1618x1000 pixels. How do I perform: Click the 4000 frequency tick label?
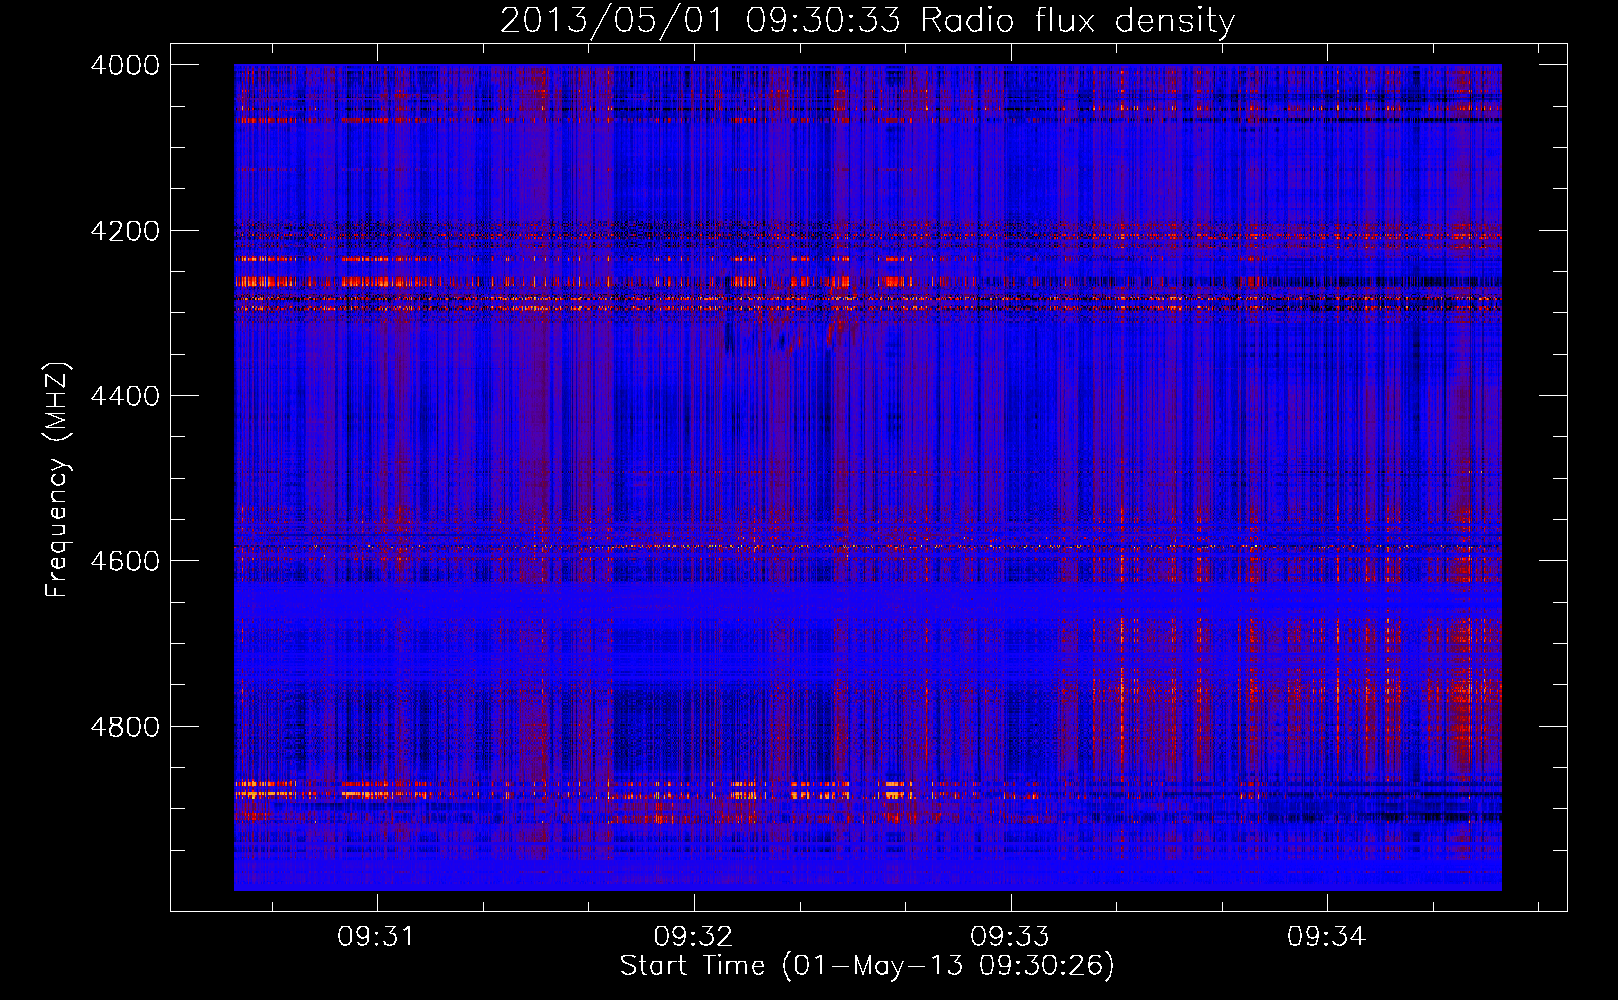[x=125, y=65]
